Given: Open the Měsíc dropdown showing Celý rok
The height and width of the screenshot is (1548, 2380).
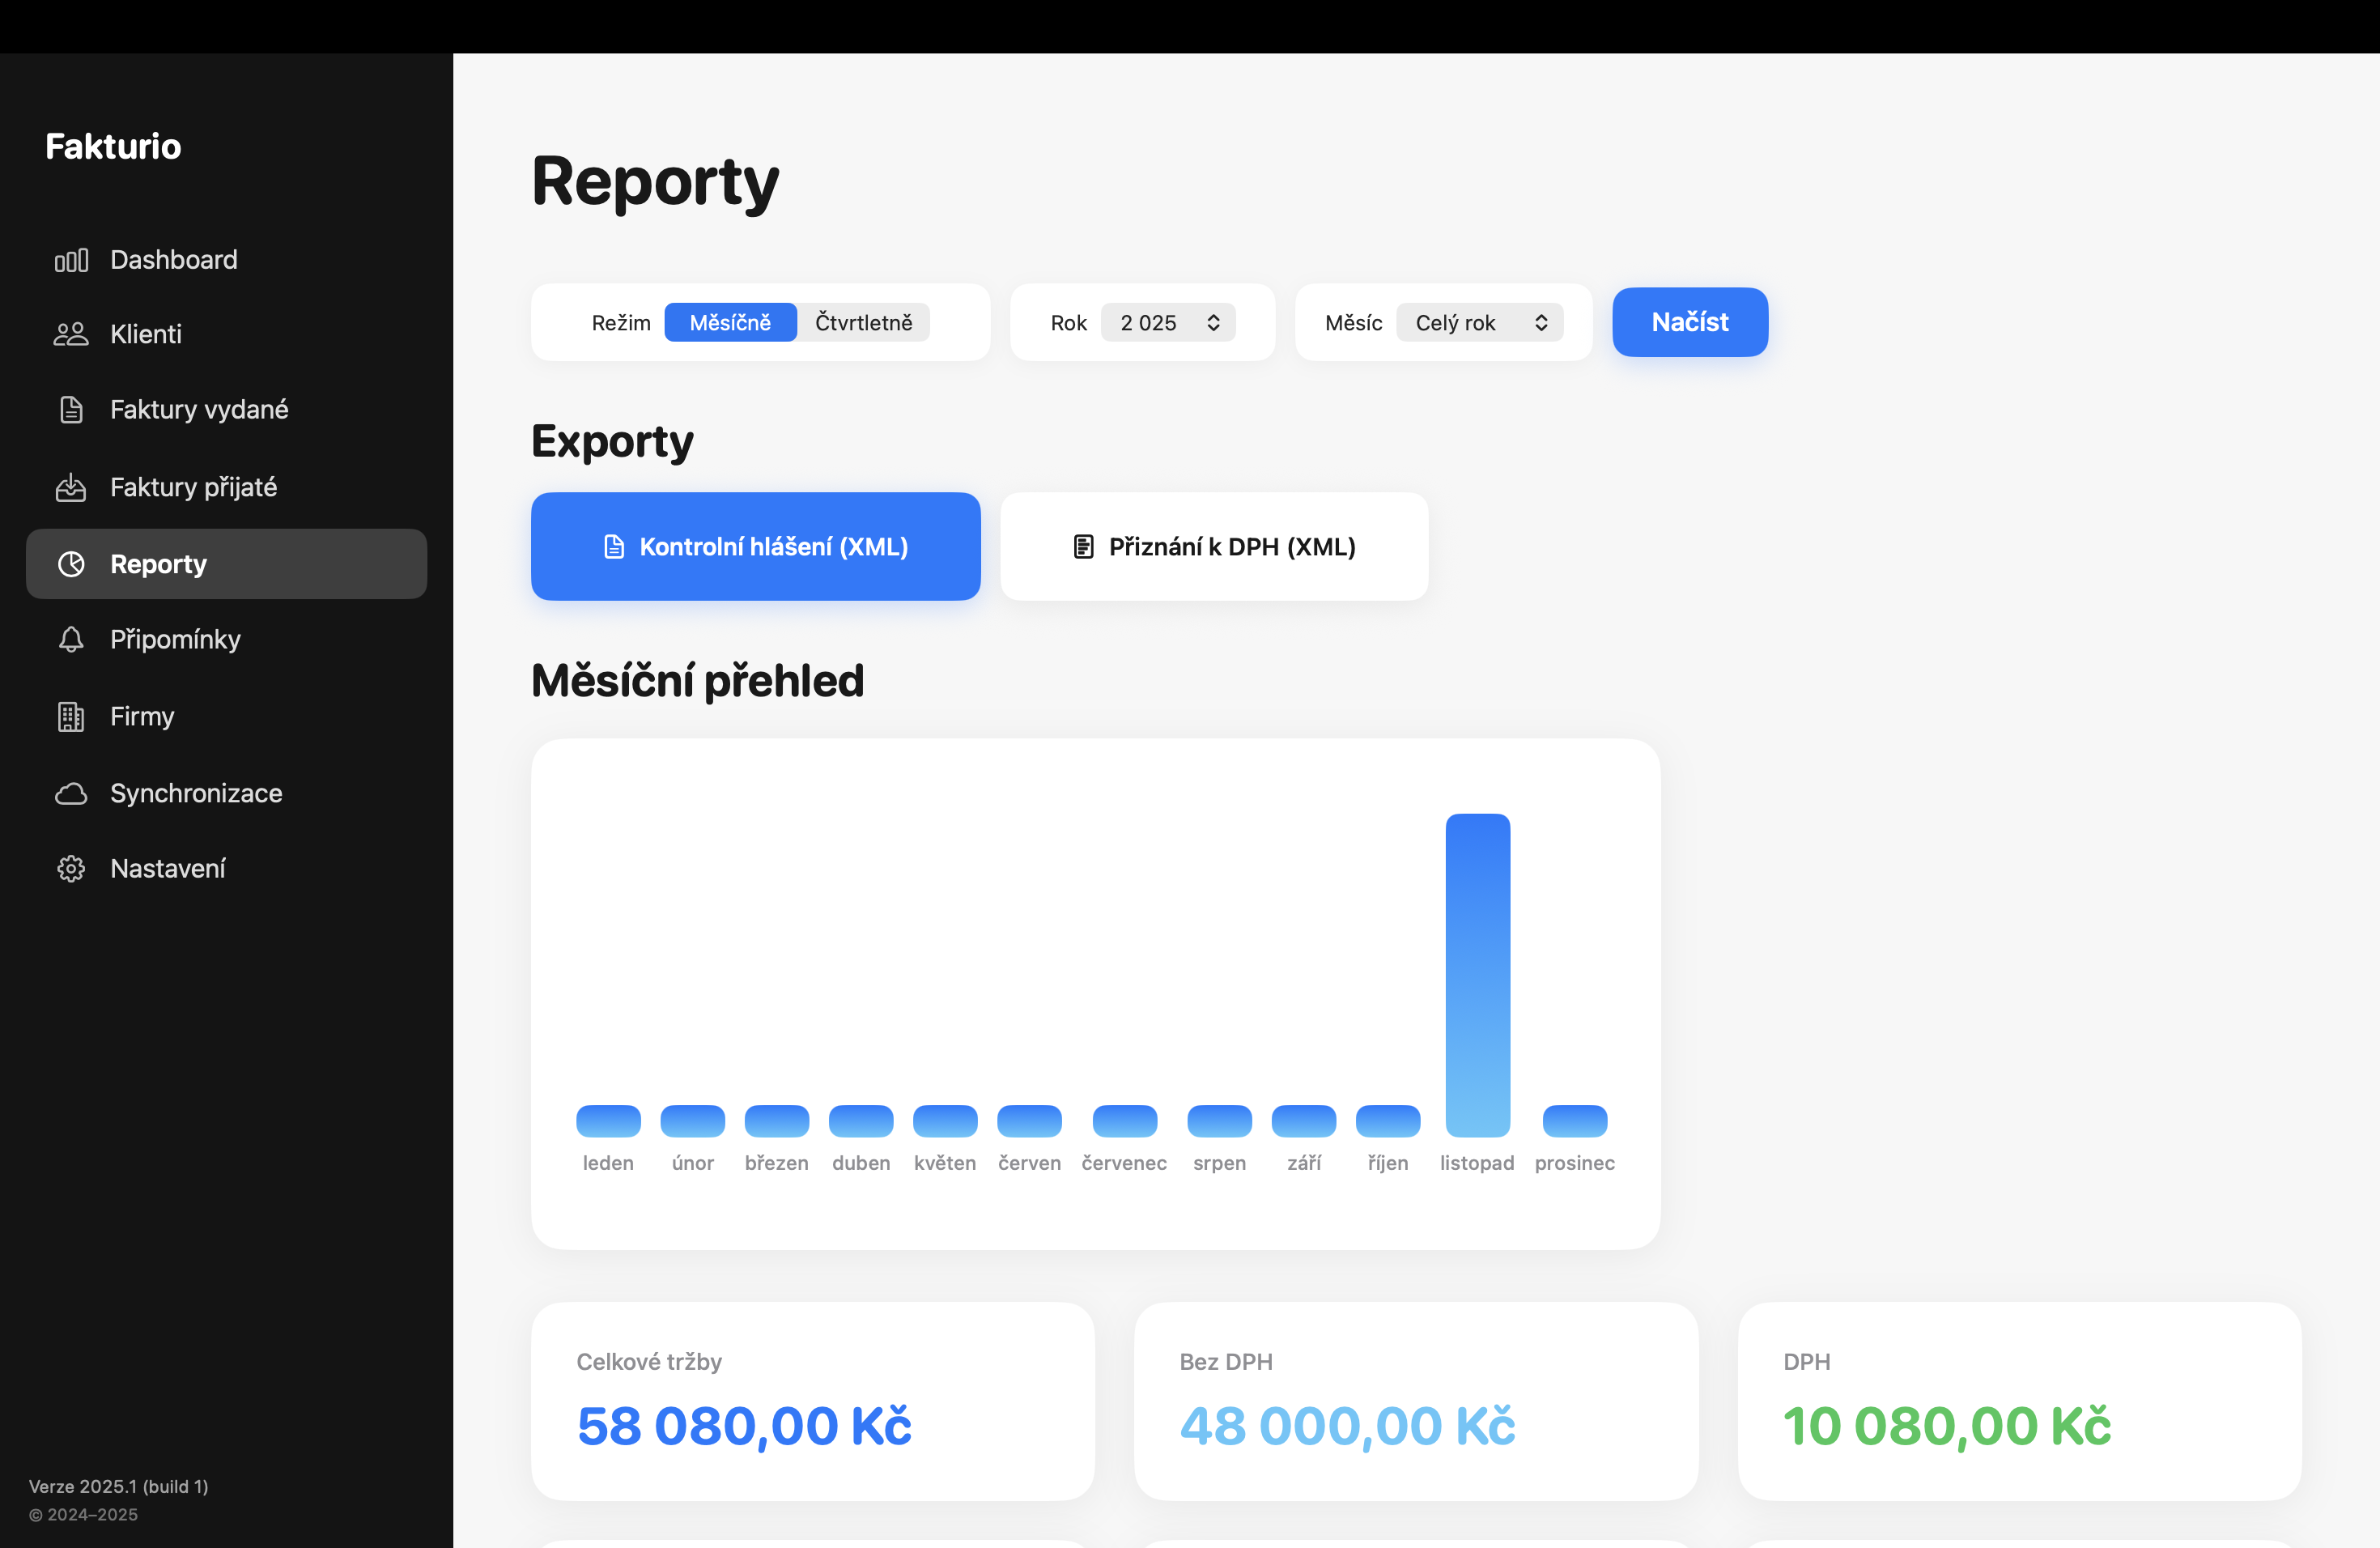Looking at the screenshot, I should [1479, 322].
